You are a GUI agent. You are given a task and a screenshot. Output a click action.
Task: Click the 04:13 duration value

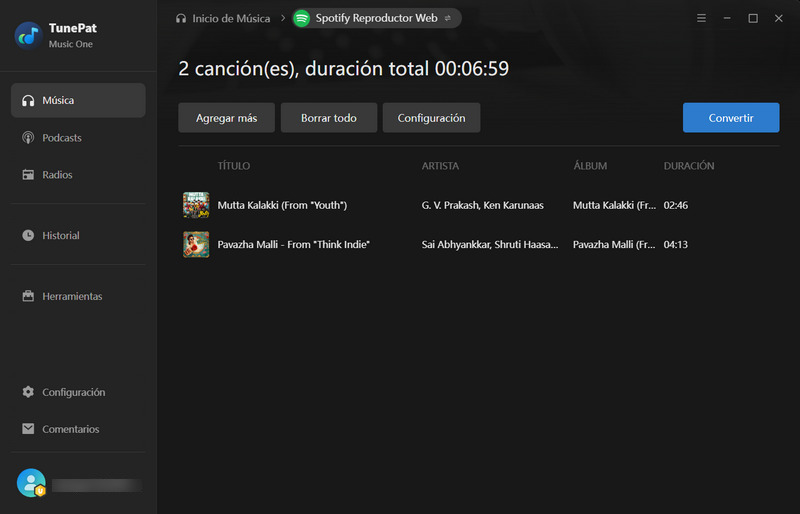point(676,244)
